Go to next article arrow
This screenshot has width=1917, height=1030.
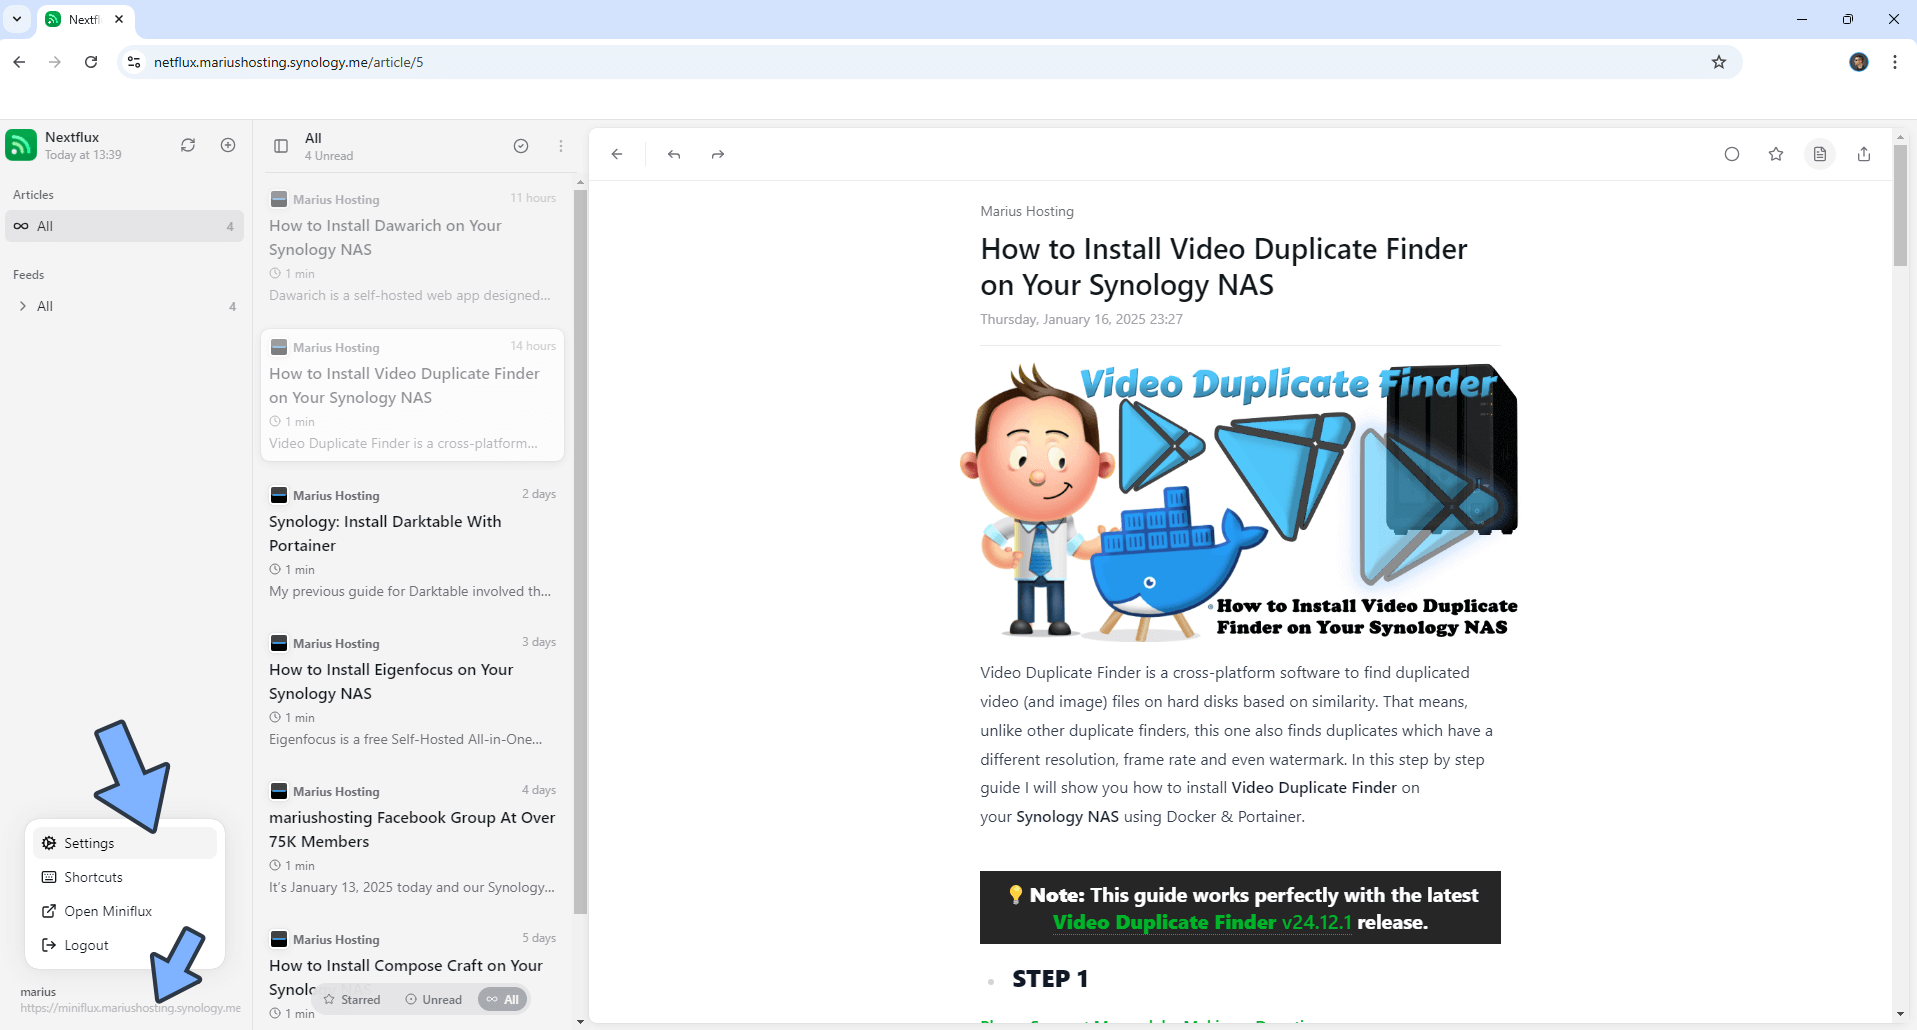point(718,154)
